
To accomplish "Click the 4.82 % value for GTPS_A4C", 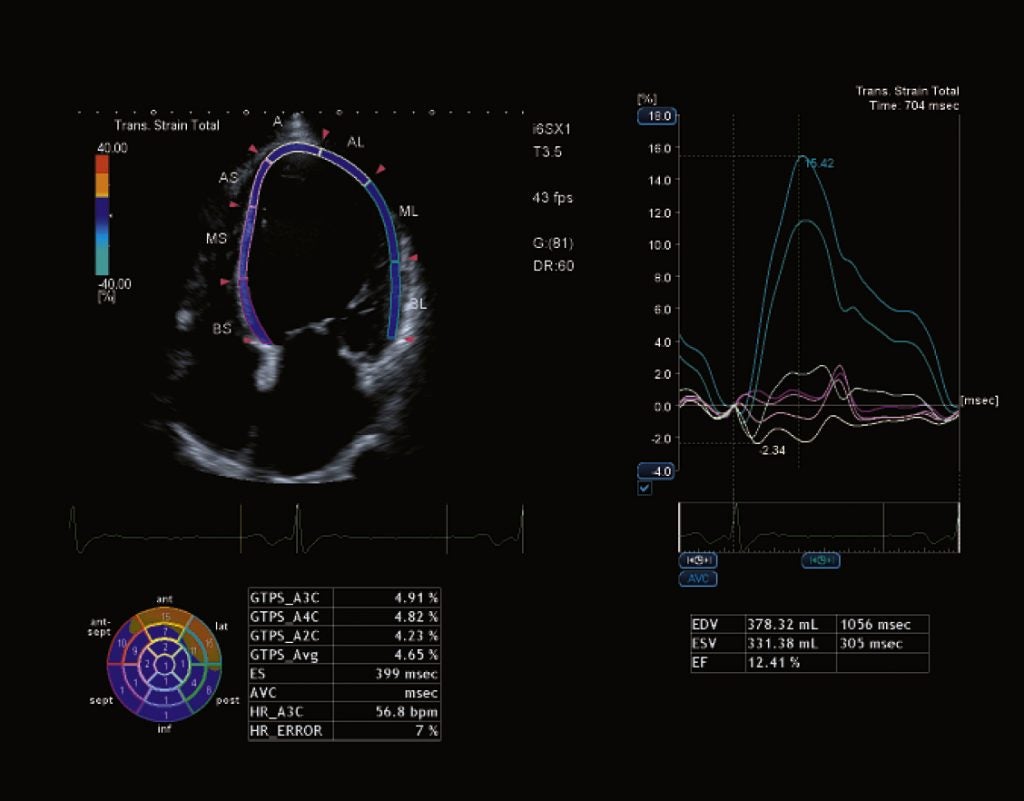I will pyautogui.click(x=416, y=616).
